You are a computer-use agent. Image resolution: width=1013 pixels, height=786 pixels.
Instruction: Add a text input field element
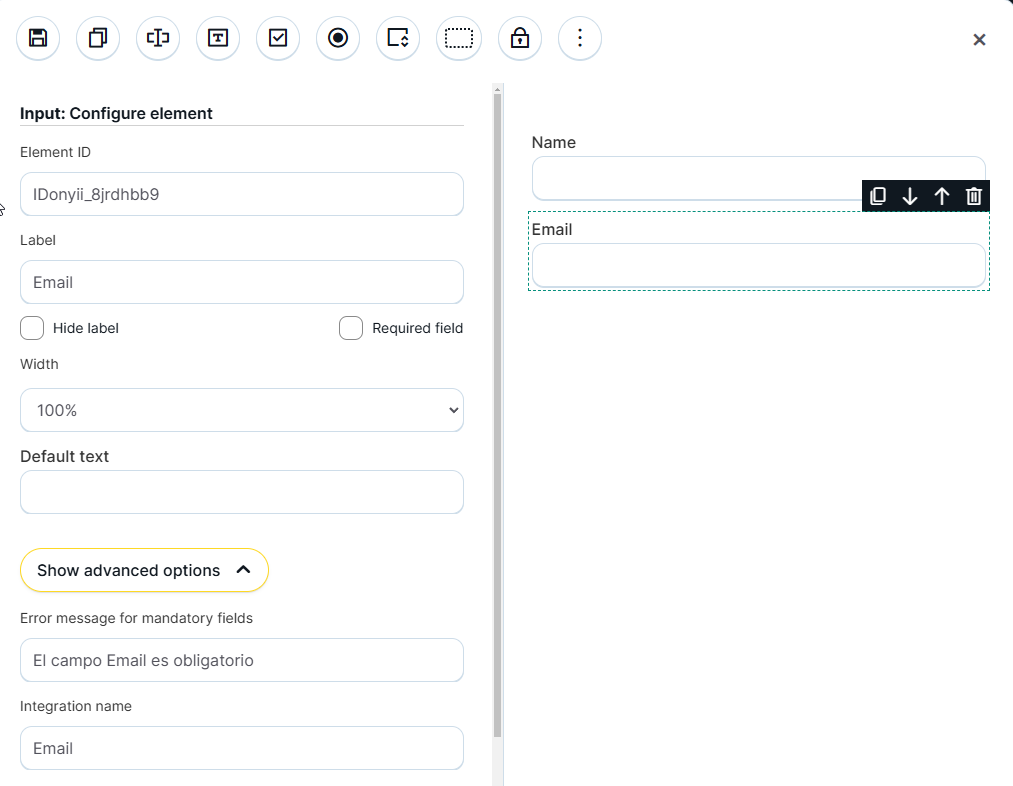pos(158,39)
